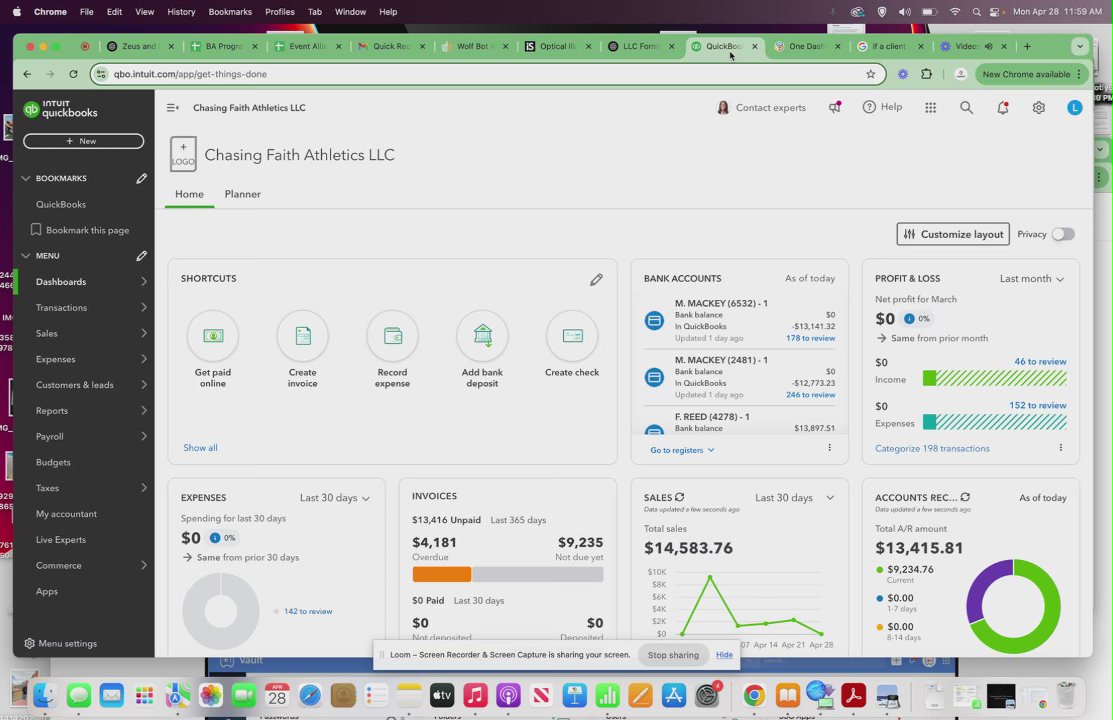
Task: Click the Customize layout button
Action: [x=953, y=234]
